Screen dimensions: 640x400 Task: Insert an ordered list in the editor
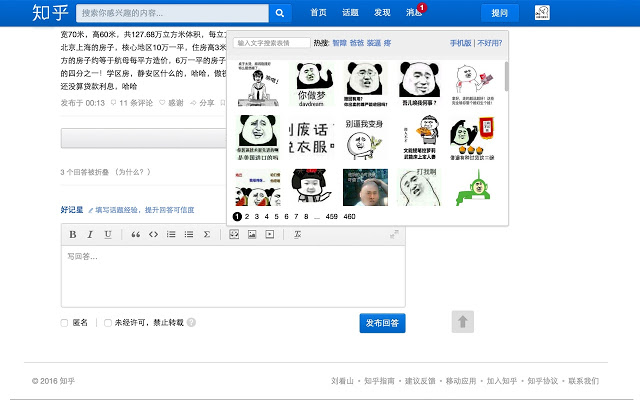[171, 234]
